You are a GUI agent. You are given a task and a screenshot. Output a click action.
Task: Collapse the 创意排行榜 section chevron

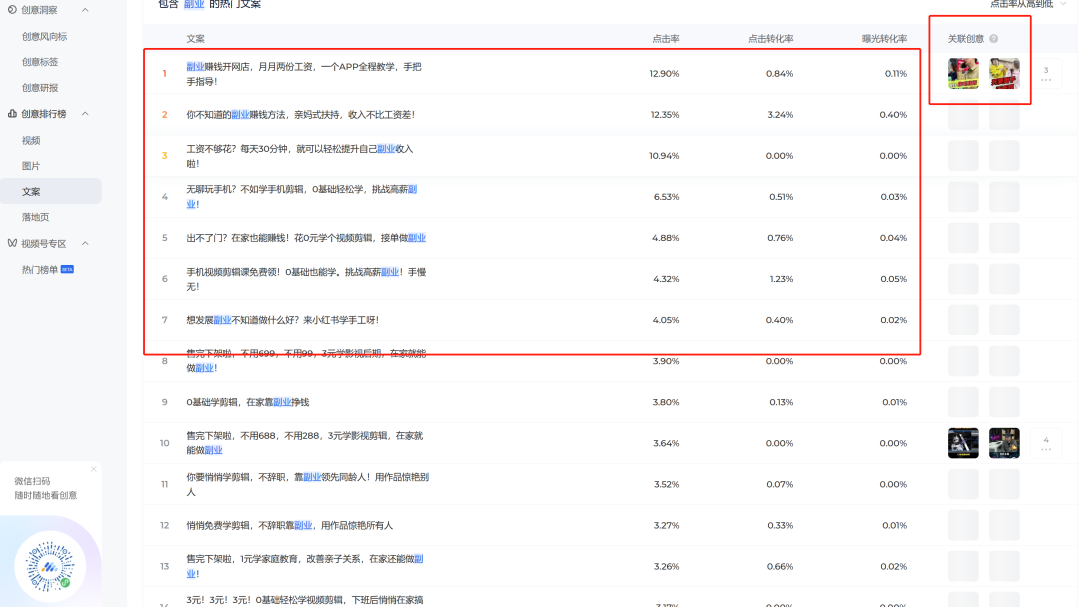[85, 114]
